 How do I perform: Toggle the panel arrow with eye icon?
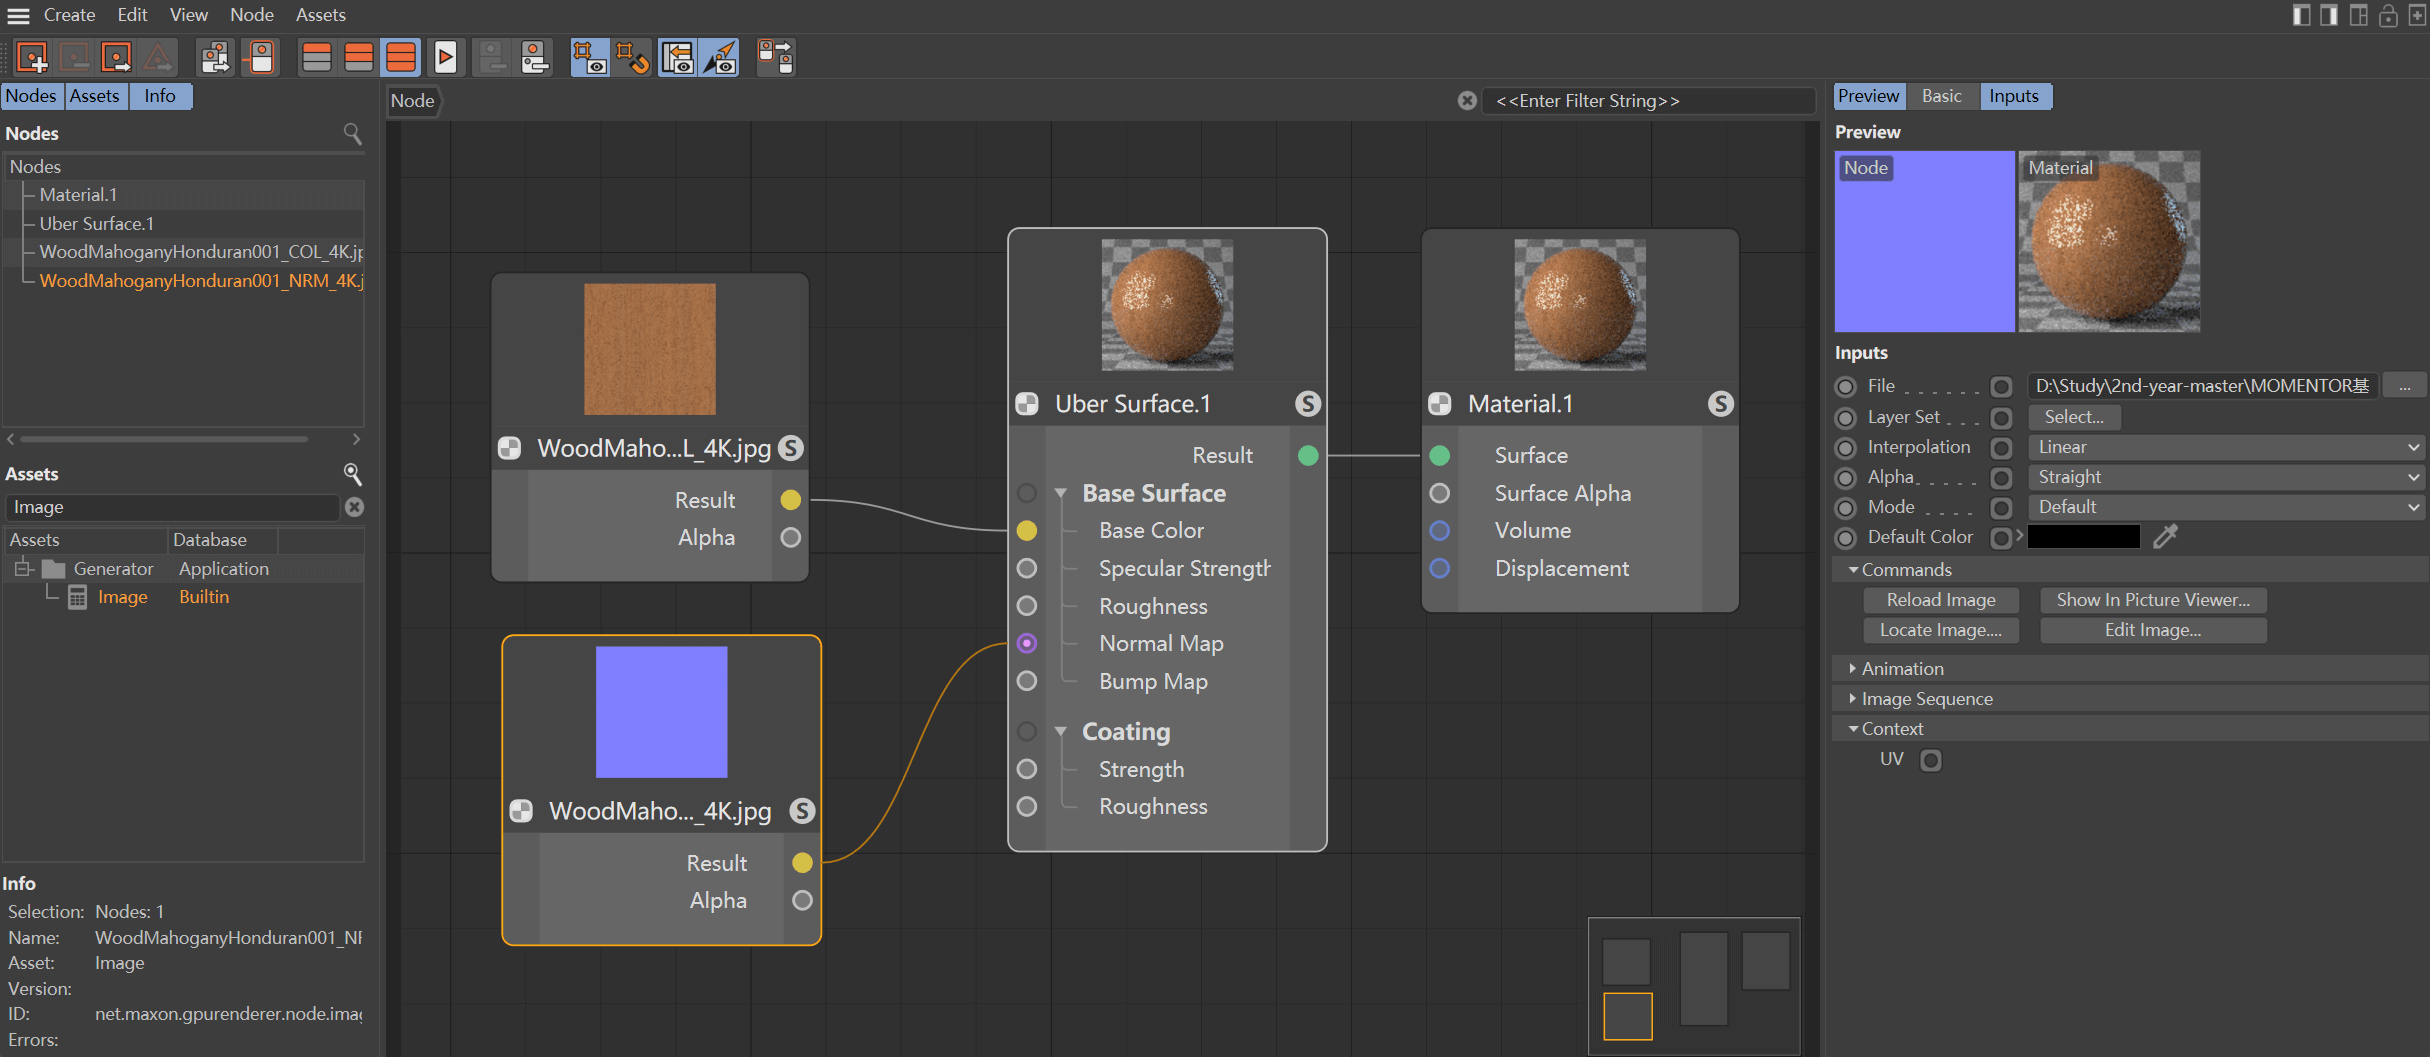678,57
